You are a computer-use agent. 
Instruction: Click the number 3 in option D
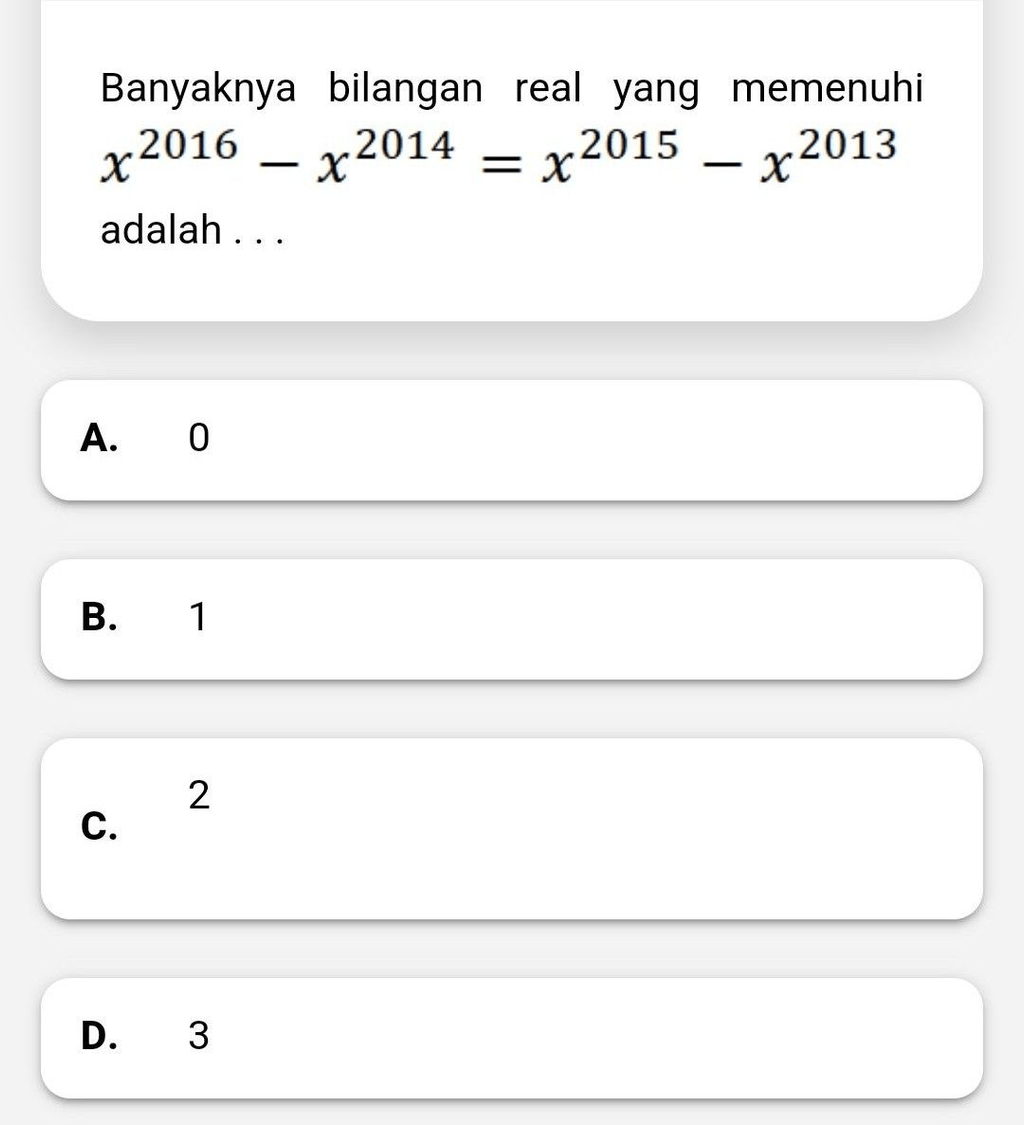199,1036
